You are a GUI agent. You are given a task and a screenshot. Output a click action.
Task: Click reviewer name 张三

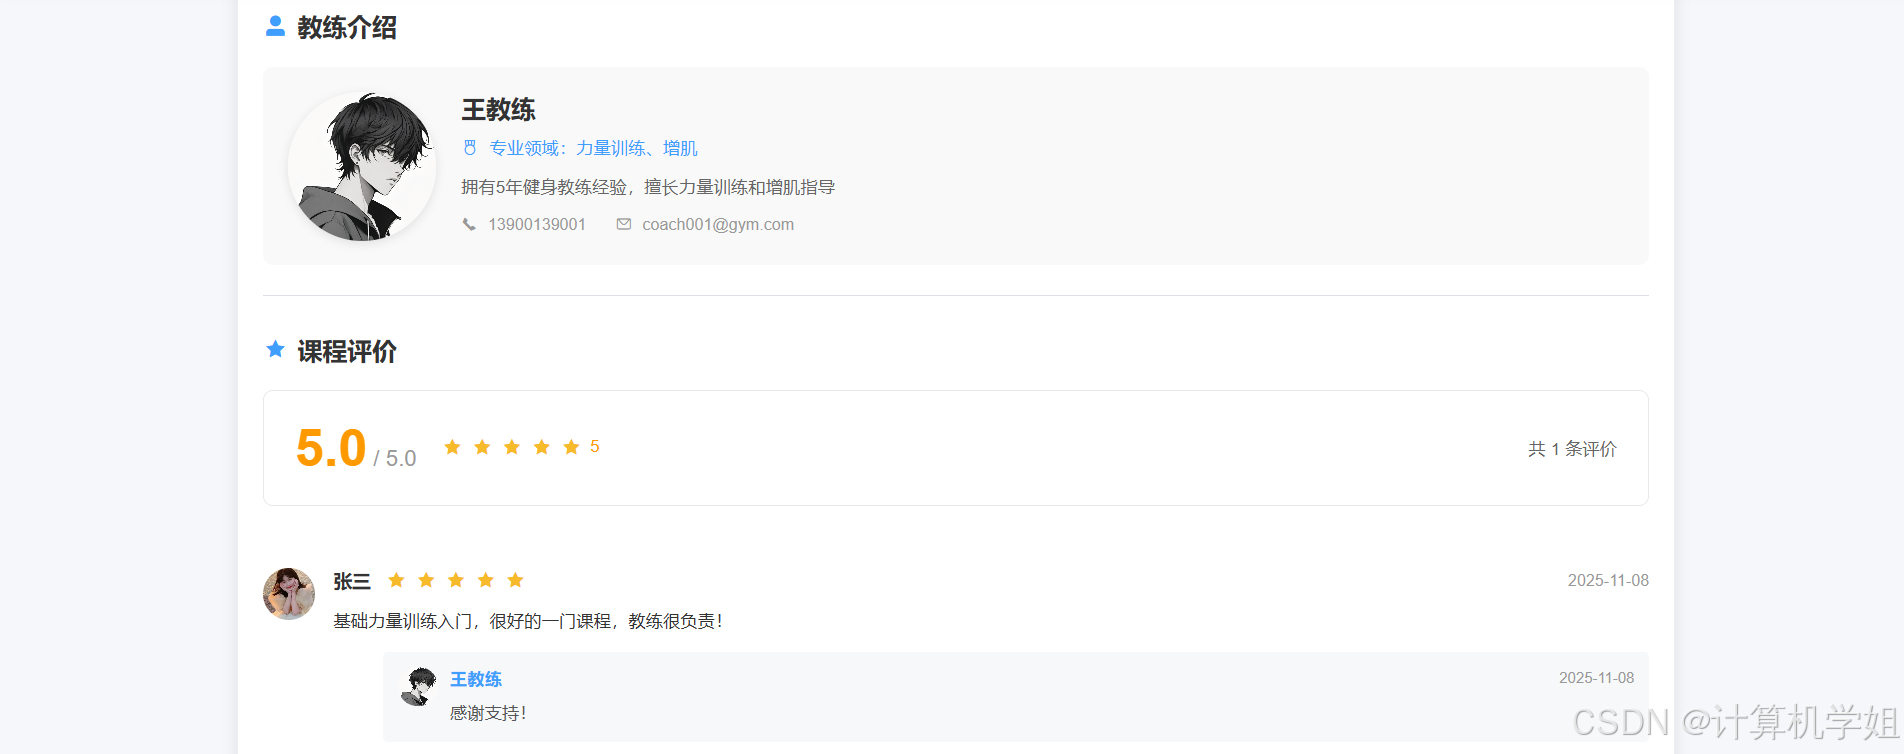352,581
